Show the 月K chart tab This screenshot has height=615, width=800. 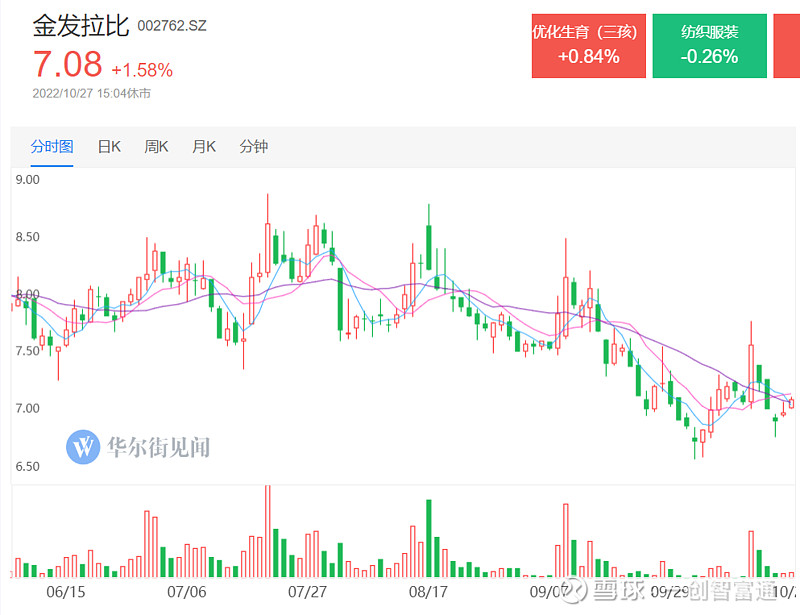[x=204, y=146]
